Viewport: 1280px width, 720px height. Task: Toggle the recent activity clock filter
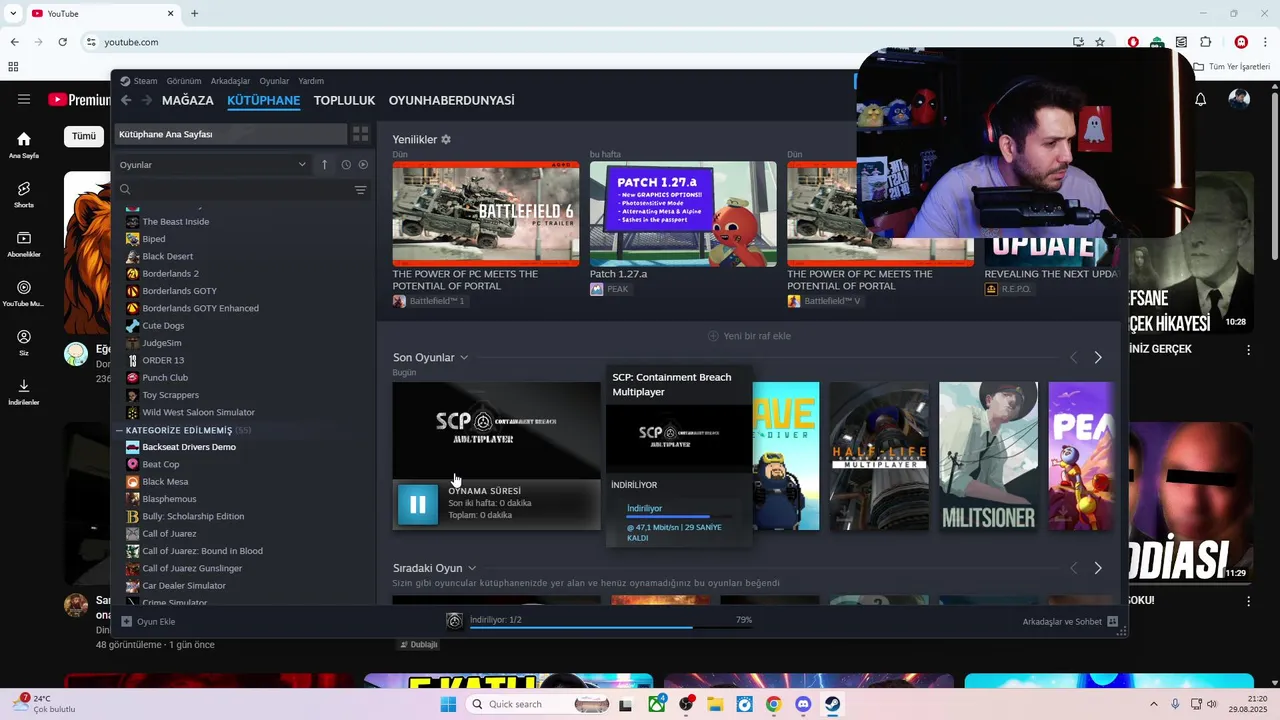coord(346,165)
